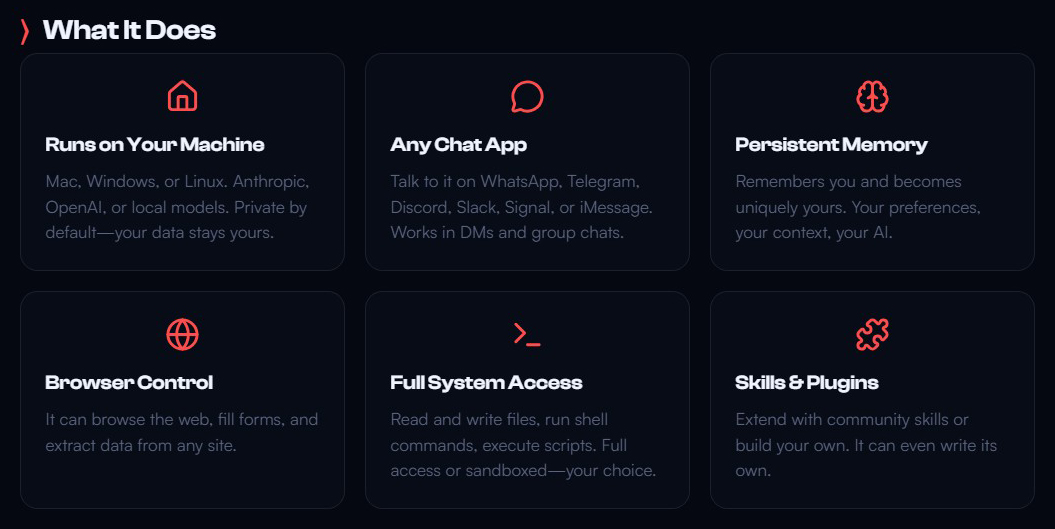Click the Persistent Memory heading
This screenshot has height=529, width=1055.
[x=831, y=144]
